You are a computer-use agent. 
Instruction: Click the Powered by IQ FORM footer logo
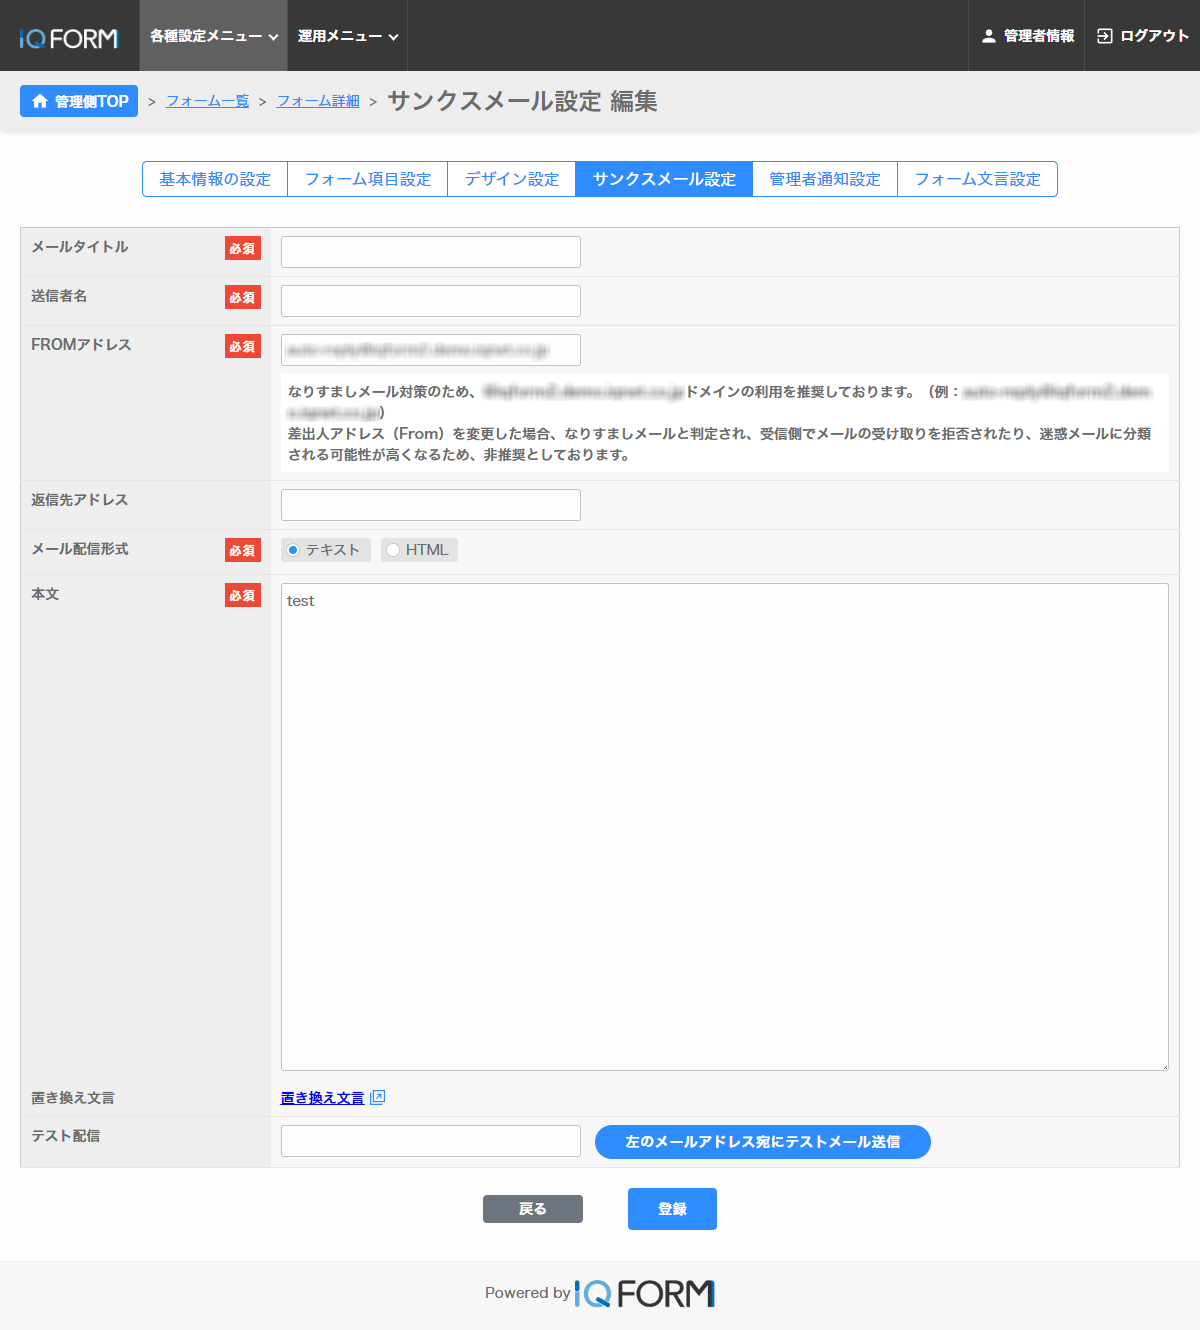(645, 1293)
